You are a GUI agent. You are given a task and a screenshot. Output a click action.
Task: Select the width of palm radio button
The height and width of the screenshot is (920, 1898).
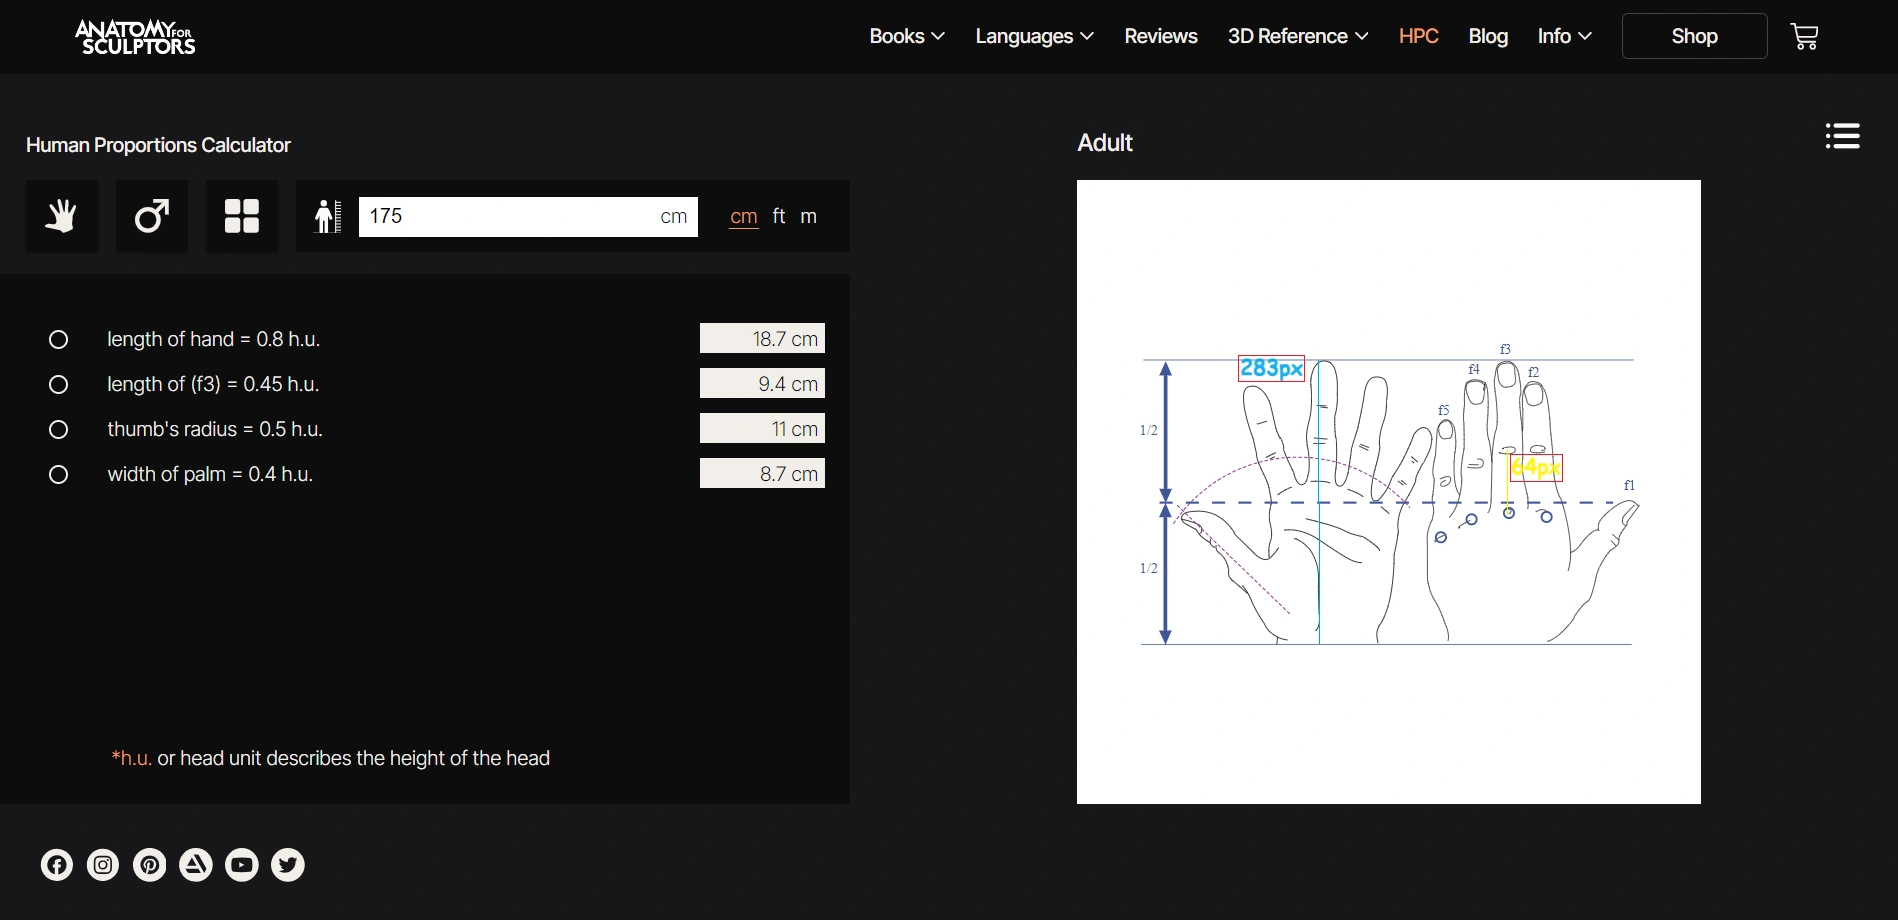point(59,475)
